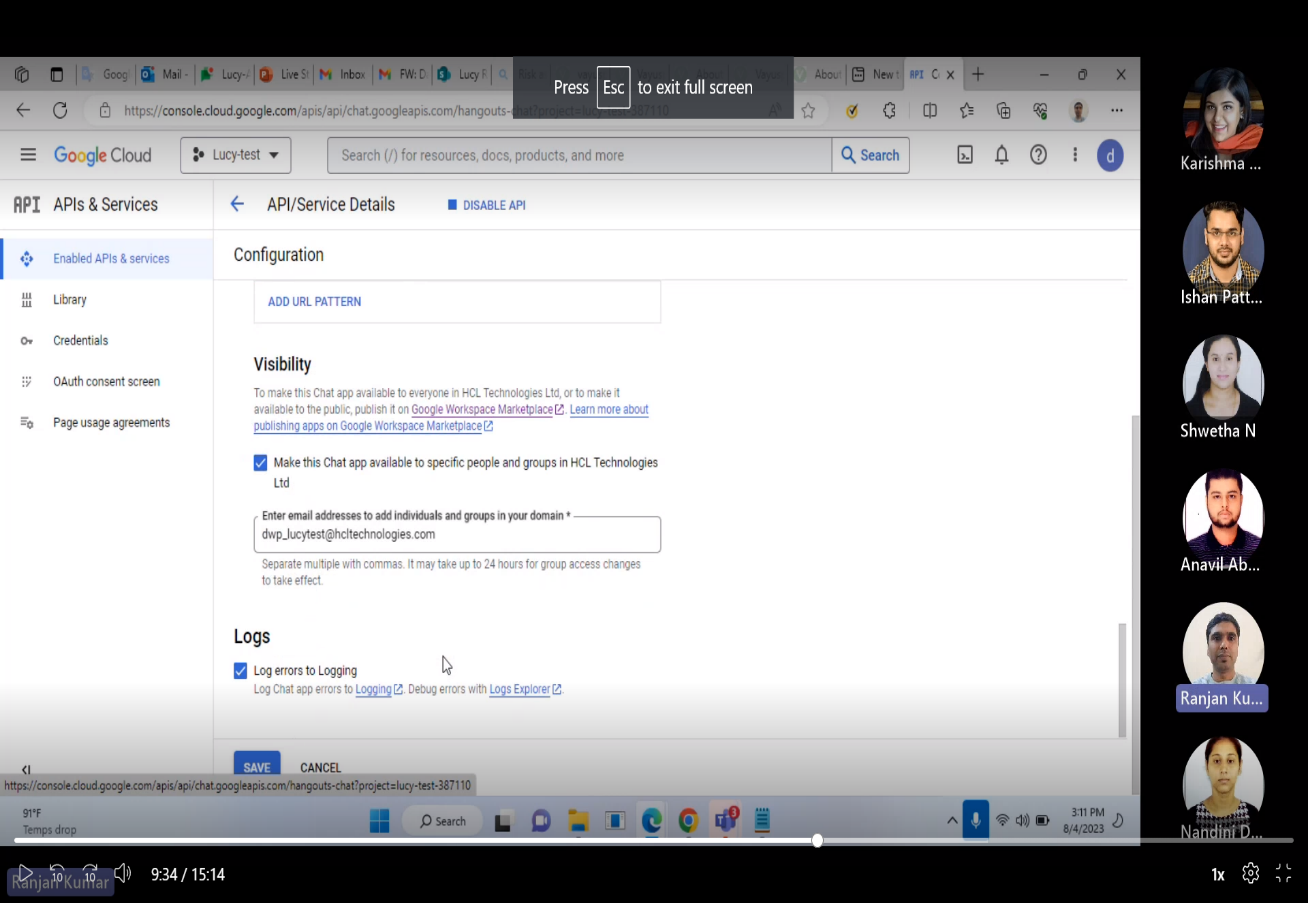
Task: Toggle the microphone icon in the system tray
Action: (x=976, y=820)
